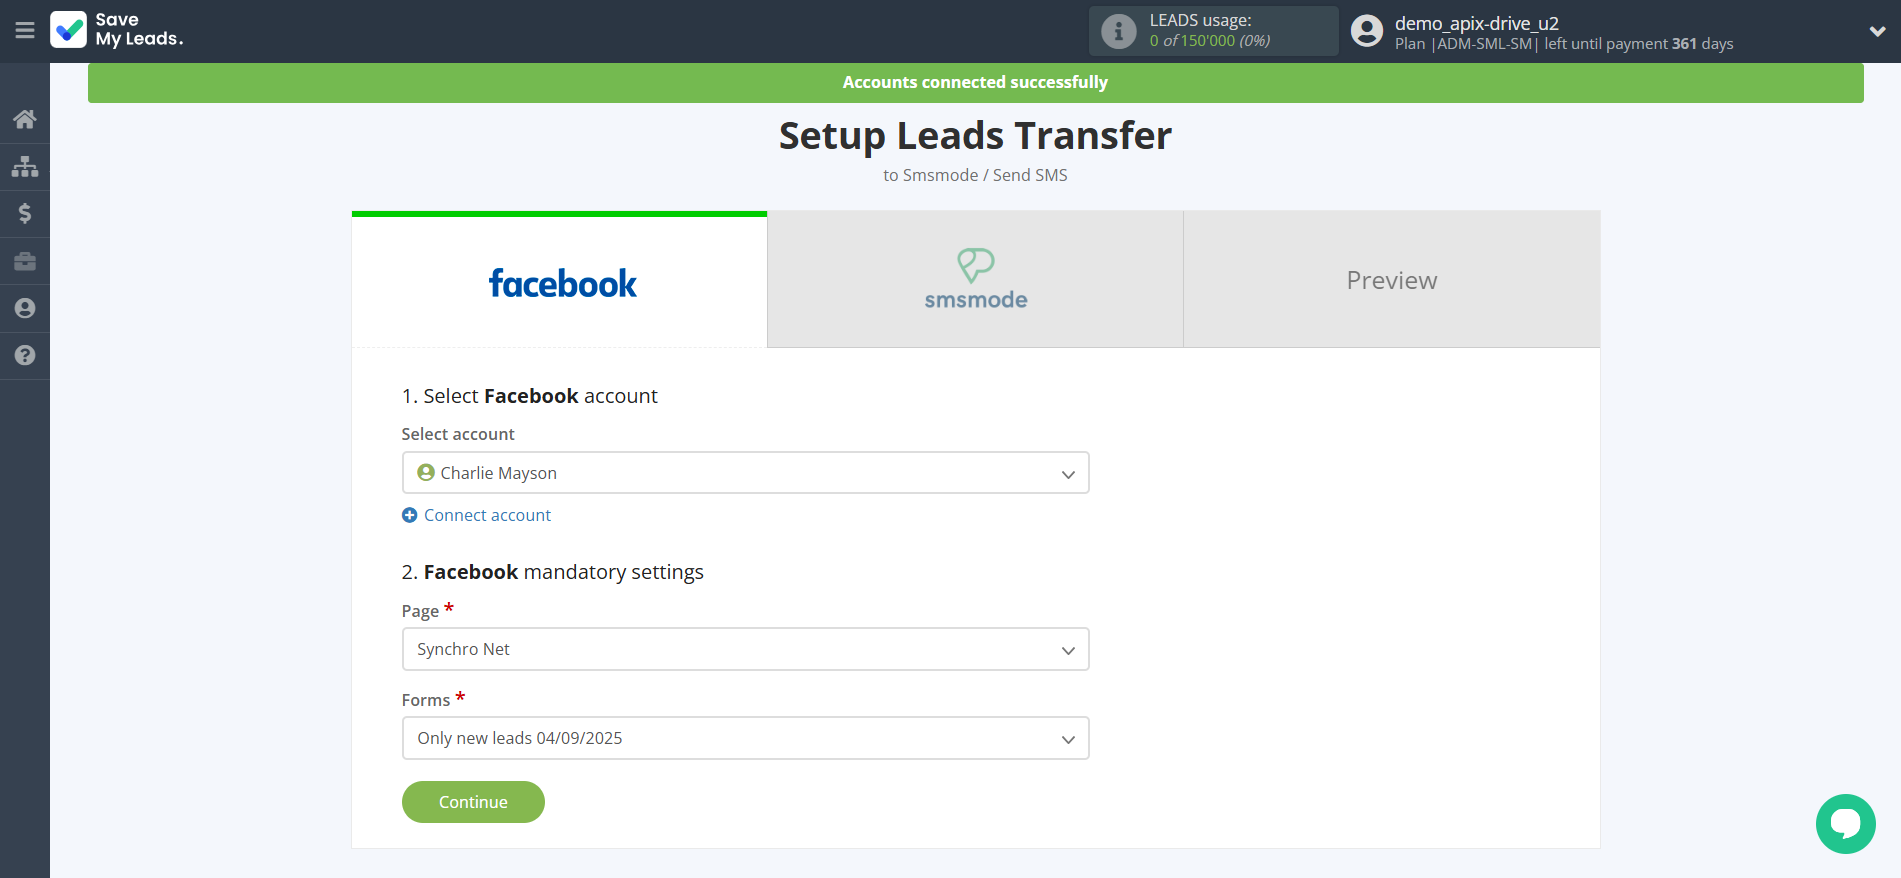Viewport: 1901px width, 878px height.
Task: Open the live chat bubble
Action: [1845, 823]
